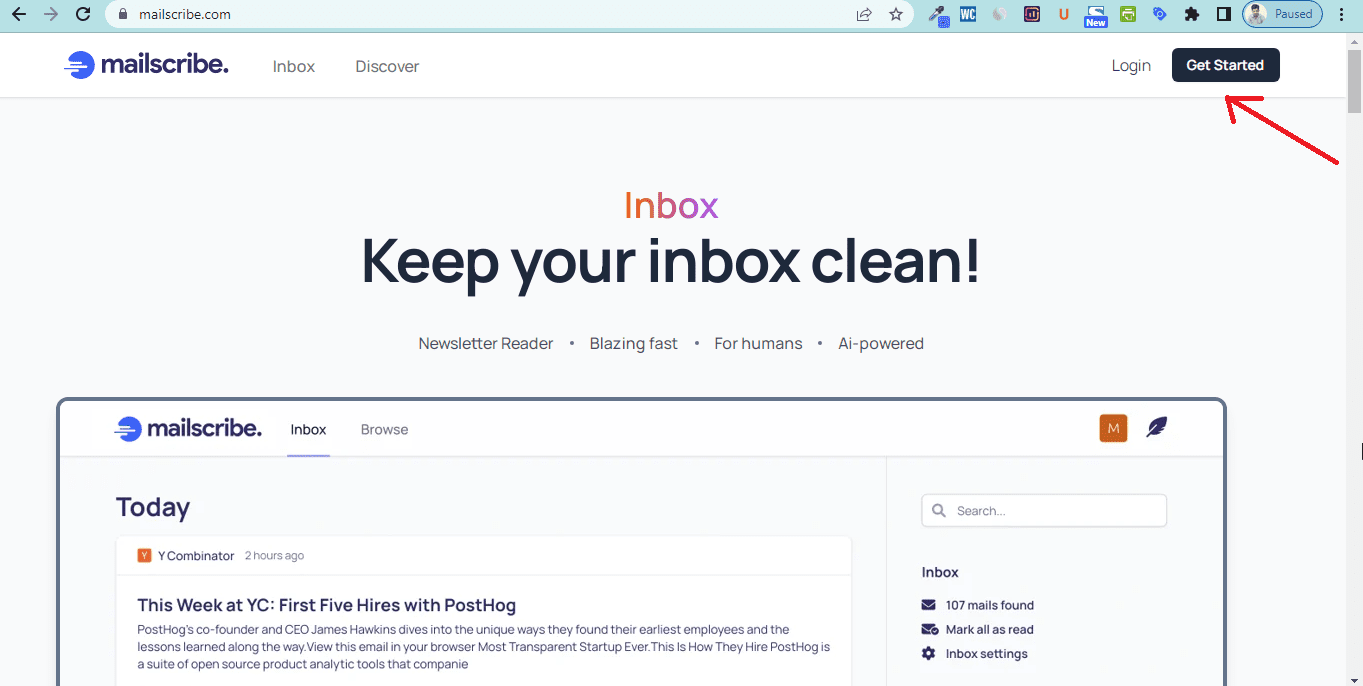Open This Week at YC email title
Screen dimensions: 1363x686
tap(326, 605)
